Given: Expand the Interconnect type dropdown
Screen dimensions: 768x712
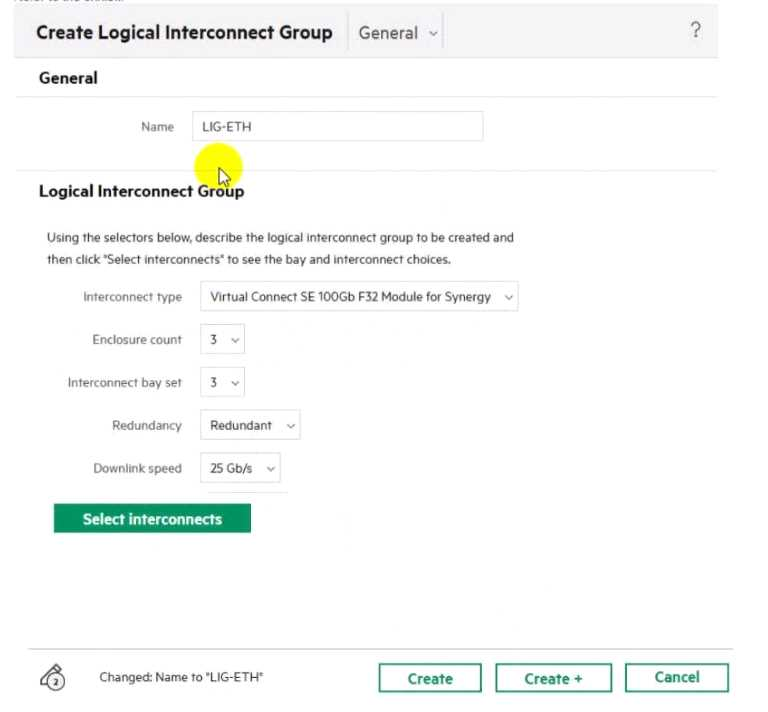Looking at the screenshot, I should [359, 297].
